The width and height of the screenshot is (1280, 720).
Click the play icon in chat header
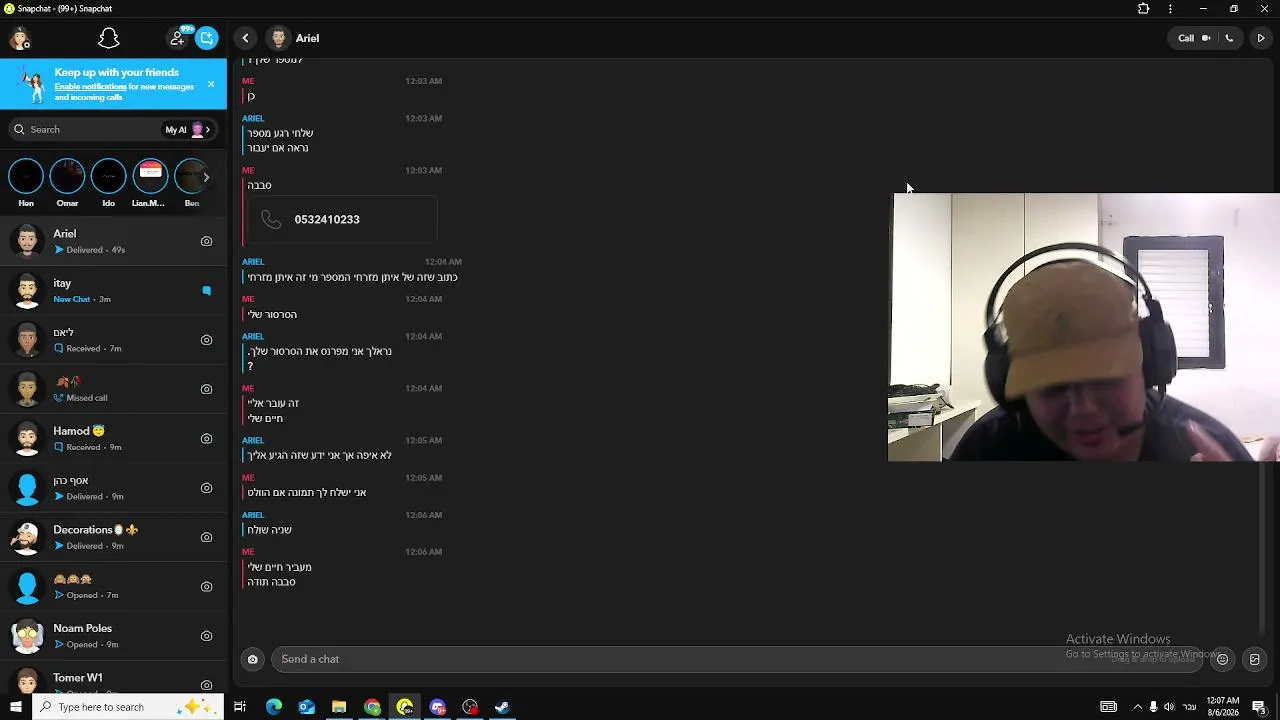coord(1261,38)
